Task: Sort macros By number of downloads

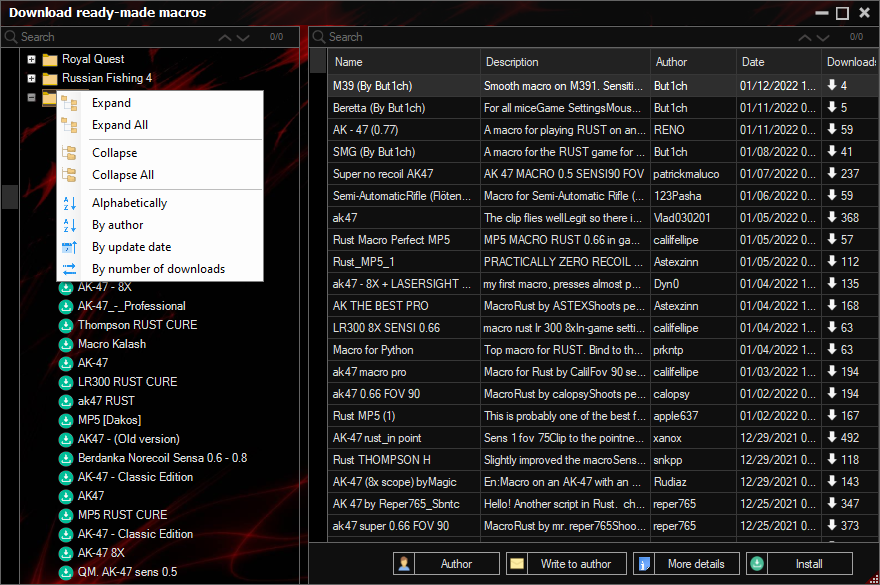Action: pyautogui.click(x=160, y=269)
